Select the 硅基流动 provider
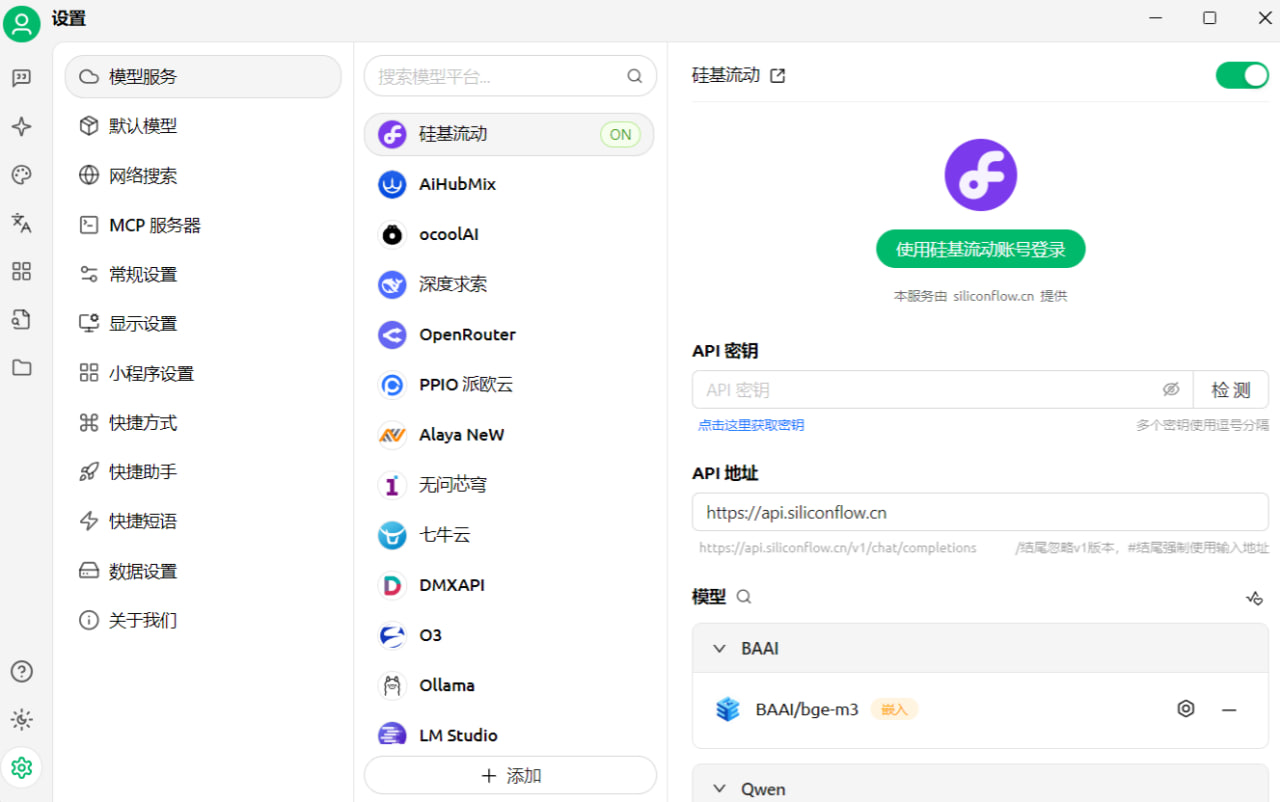1280x802 pixels. click(x=509, y=134)
